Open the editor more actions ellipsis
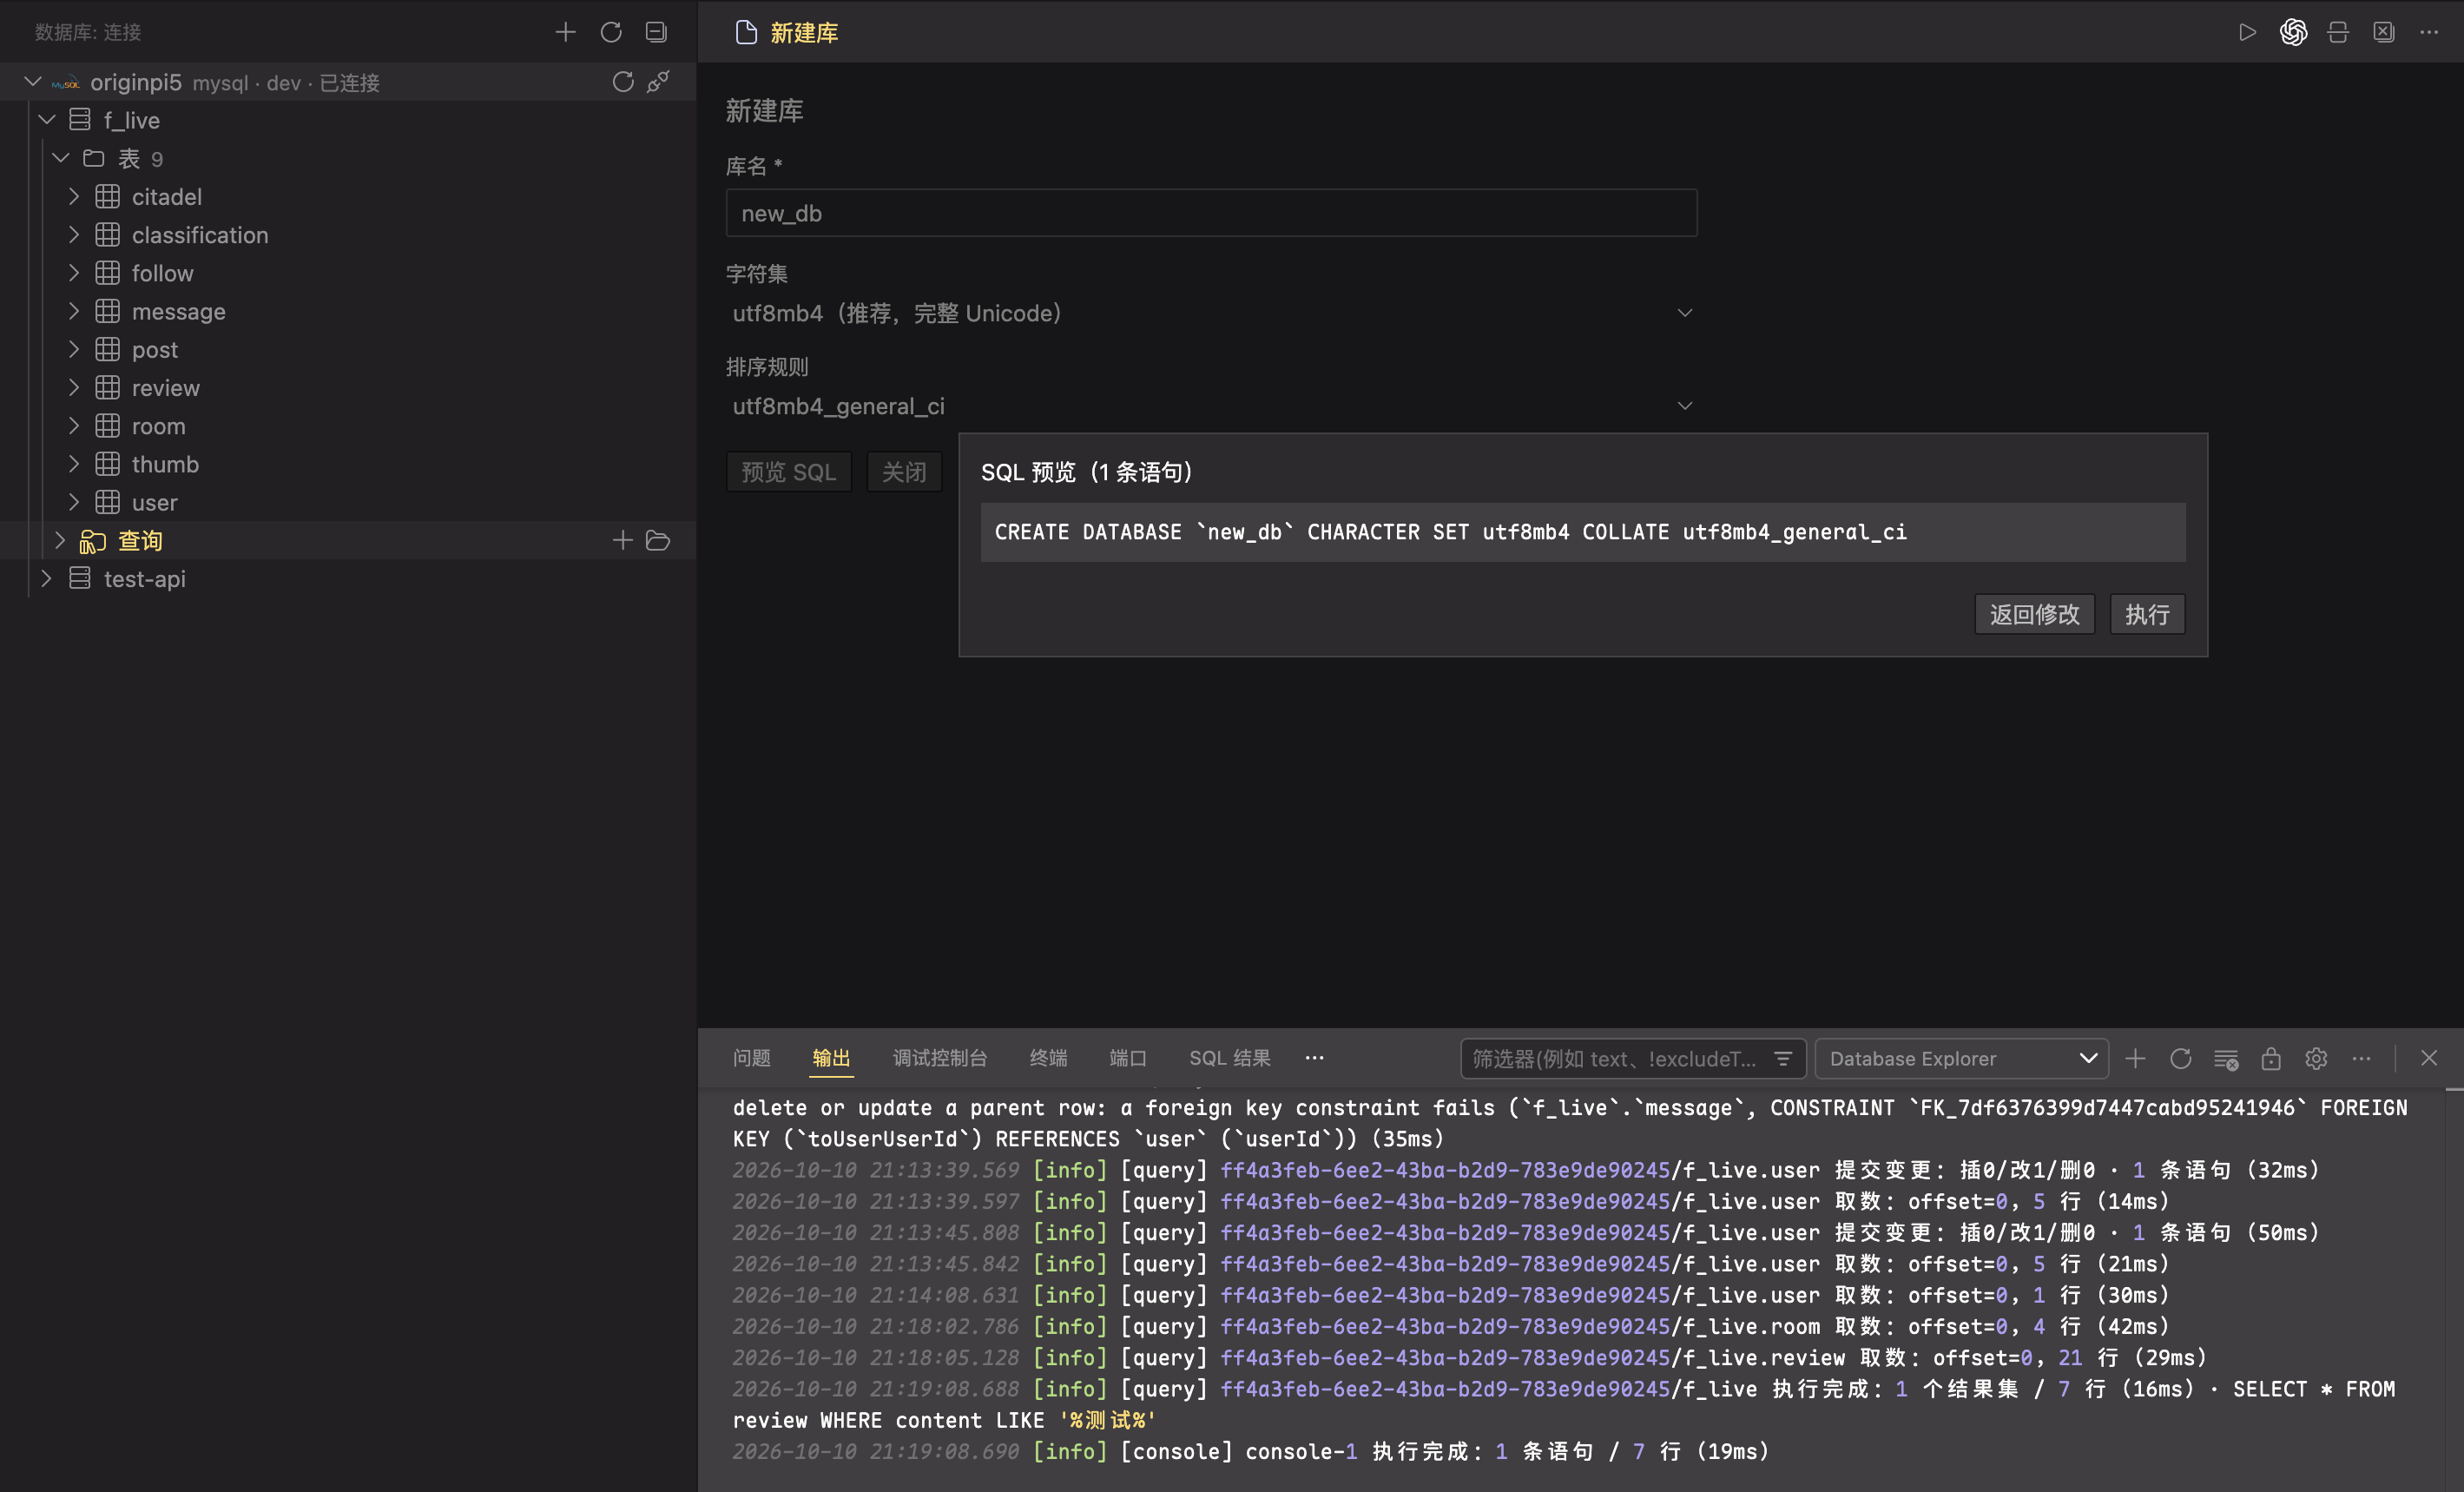Image resolution: width=2464 pixels, height=1492 pixels. tap(2429, 32)
